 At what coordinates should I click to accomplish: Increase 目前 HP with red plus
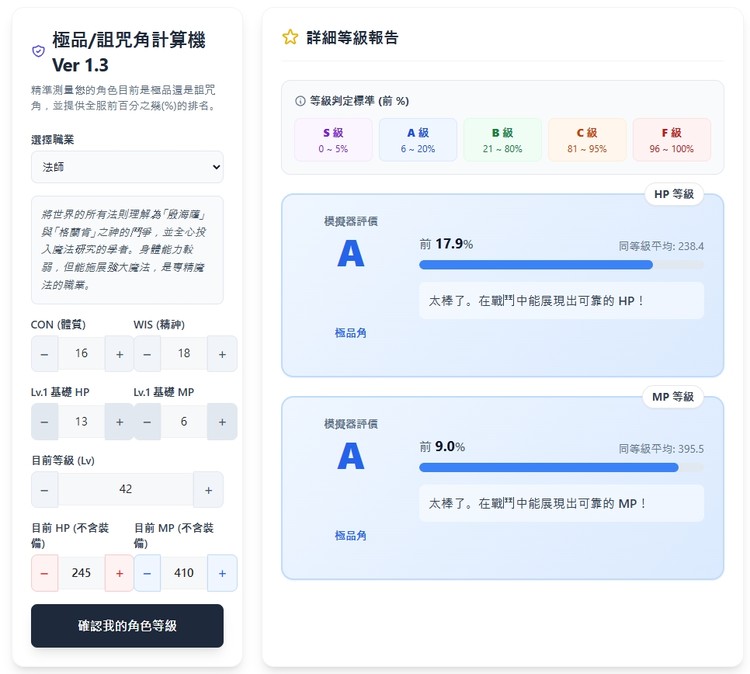(120, 573)
